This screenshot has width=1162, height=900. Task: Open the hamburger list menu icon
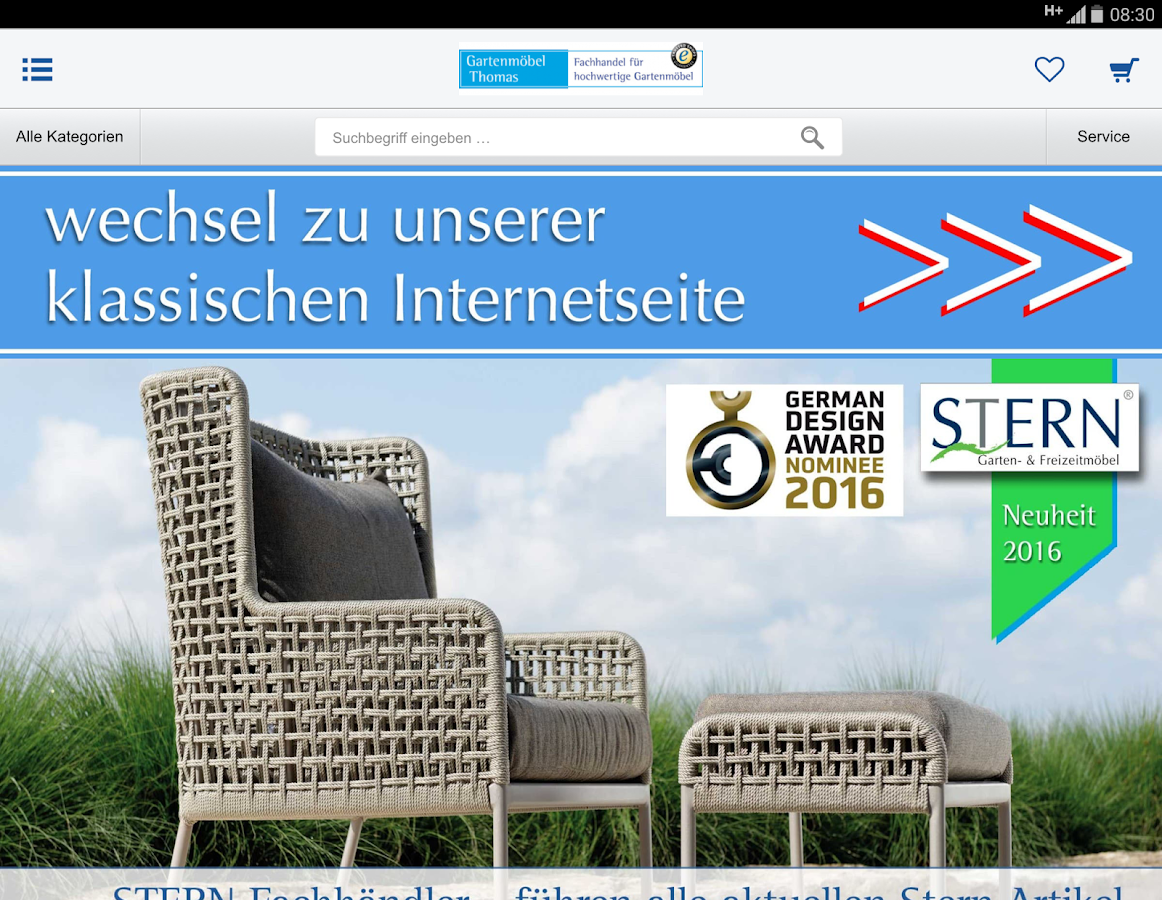pyautogui.click(x=37, y=69)
